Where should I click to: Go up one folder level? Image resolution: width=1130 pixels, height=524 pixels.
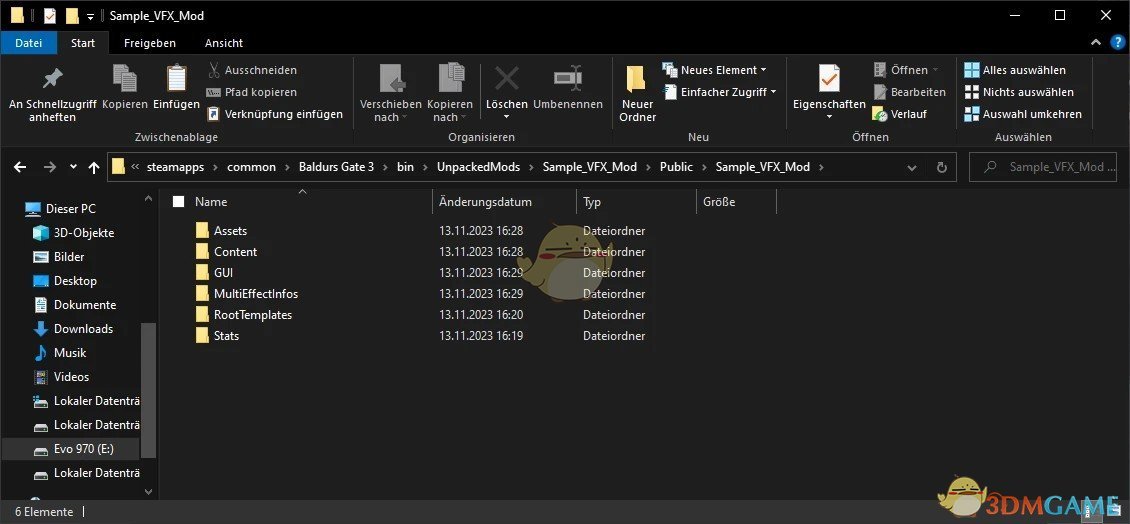point(94,167)
